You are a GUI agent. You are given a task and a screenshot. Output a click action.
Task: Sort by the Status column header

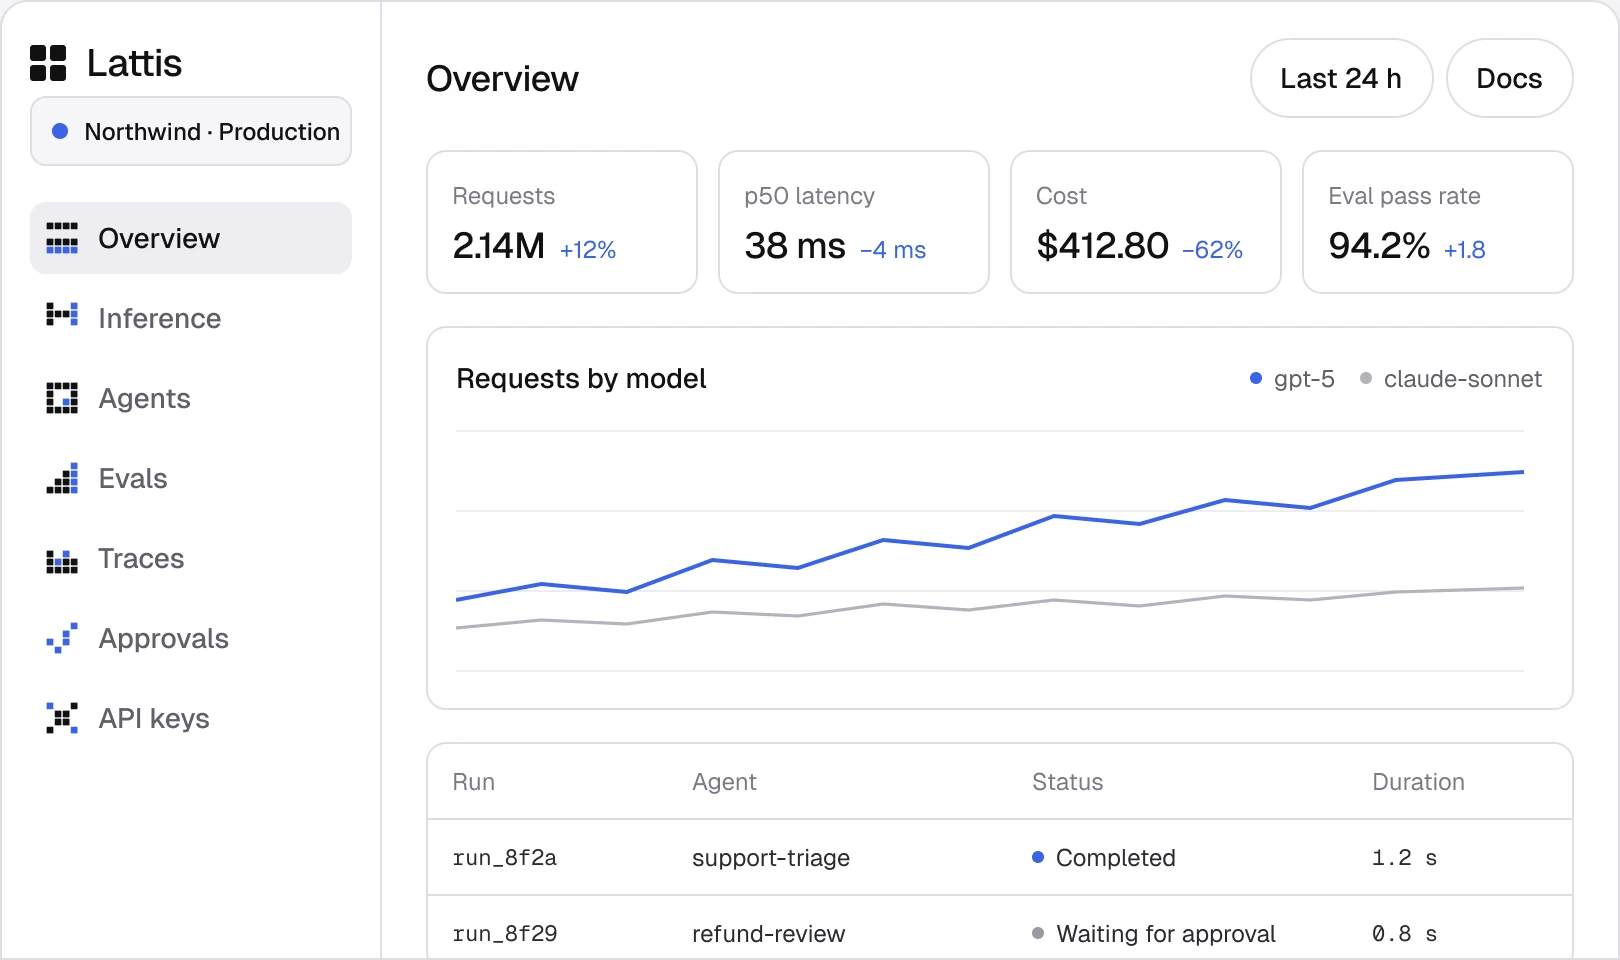click(1067, 782)
